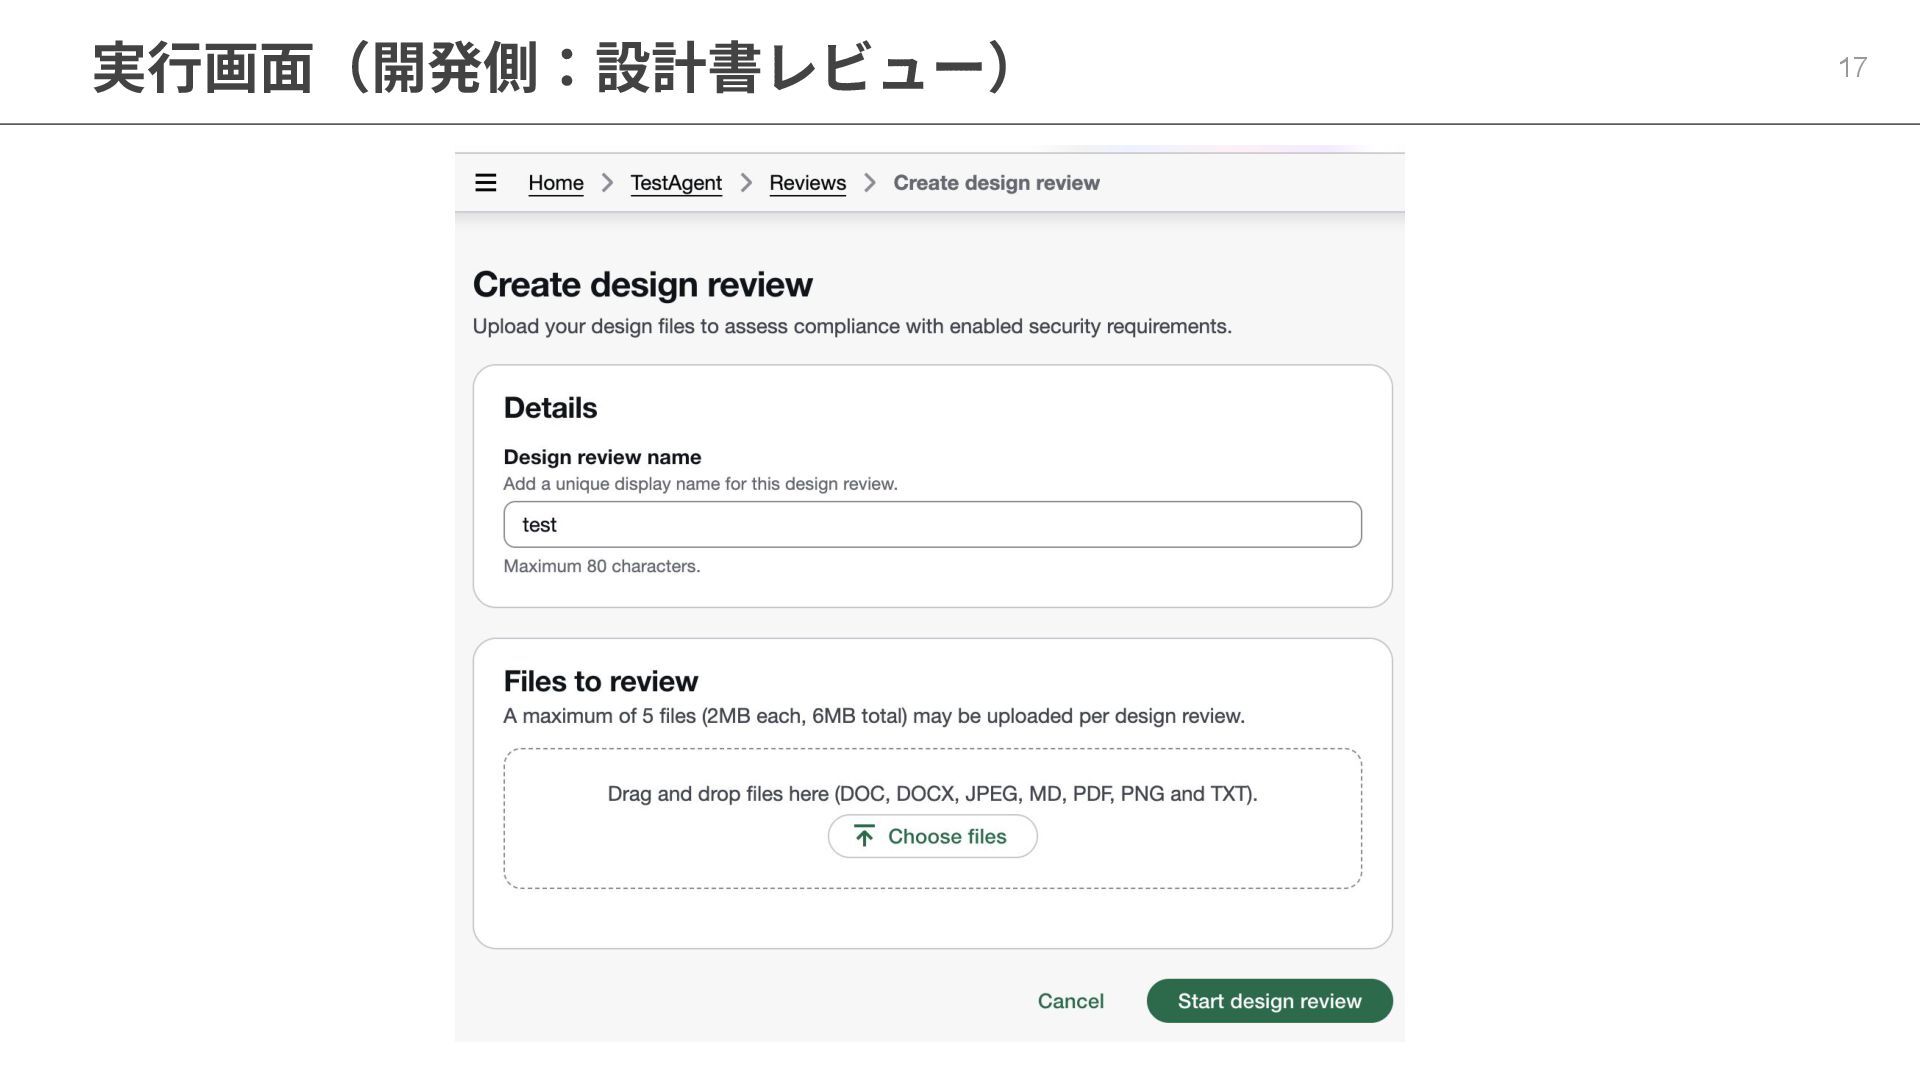1920x1080 pixels.
Task: Click the chevron after Reviews breadcrumb
Action: (x=870, y=183)
